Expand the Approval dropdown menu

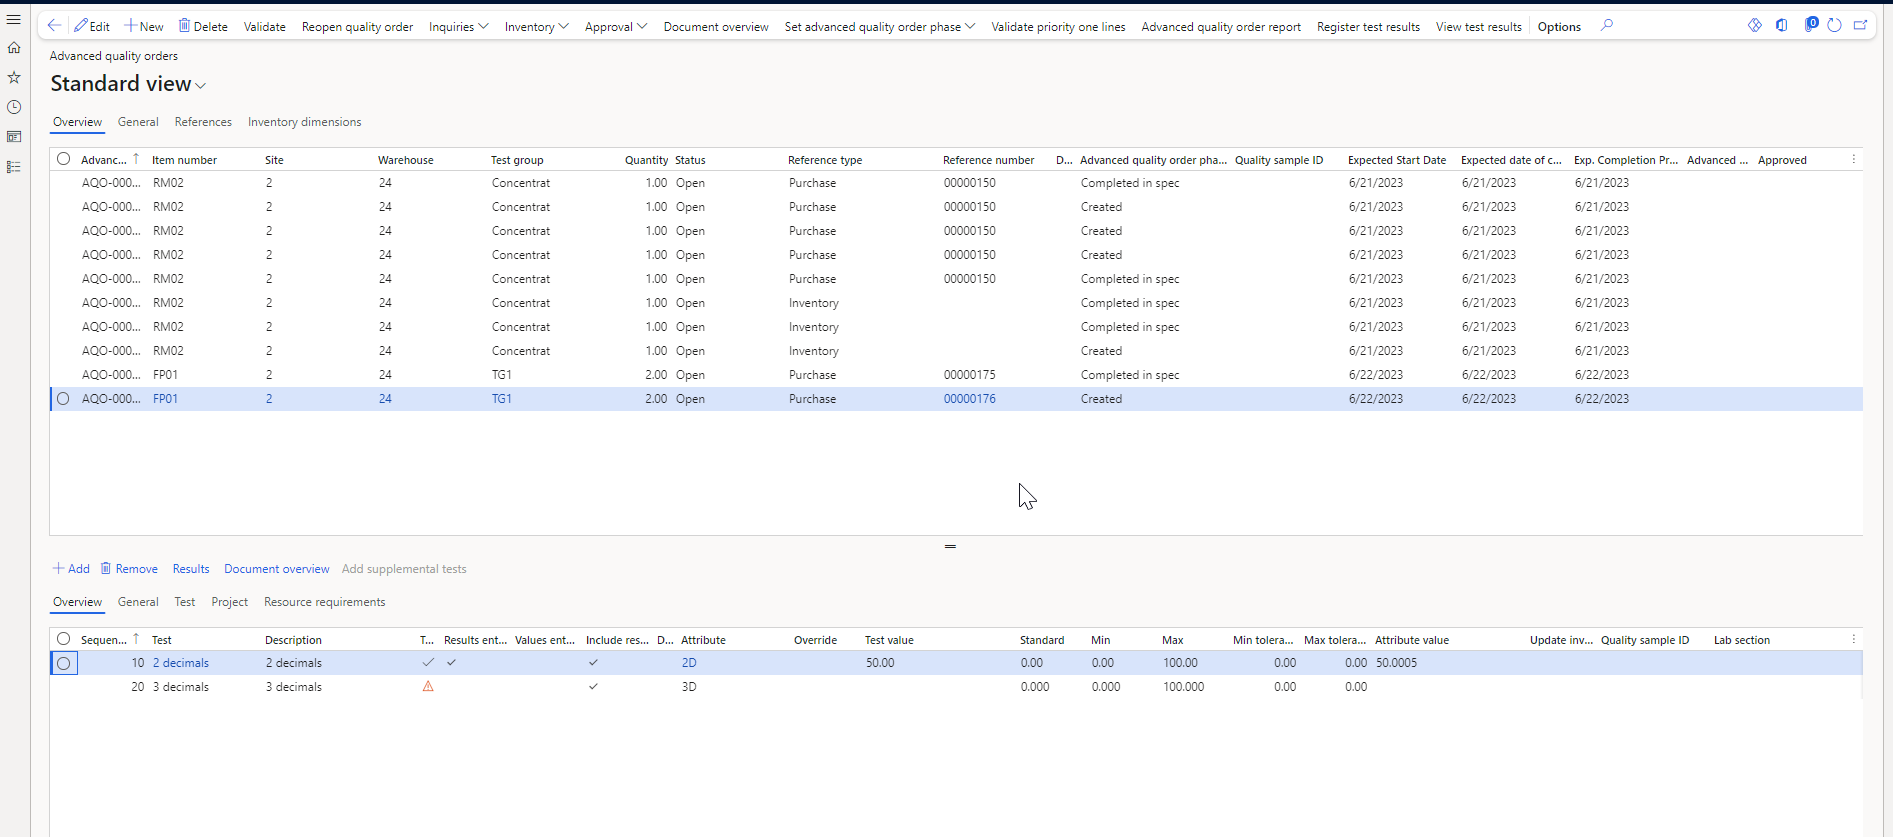pyautogui.click(x=615, y=27)
